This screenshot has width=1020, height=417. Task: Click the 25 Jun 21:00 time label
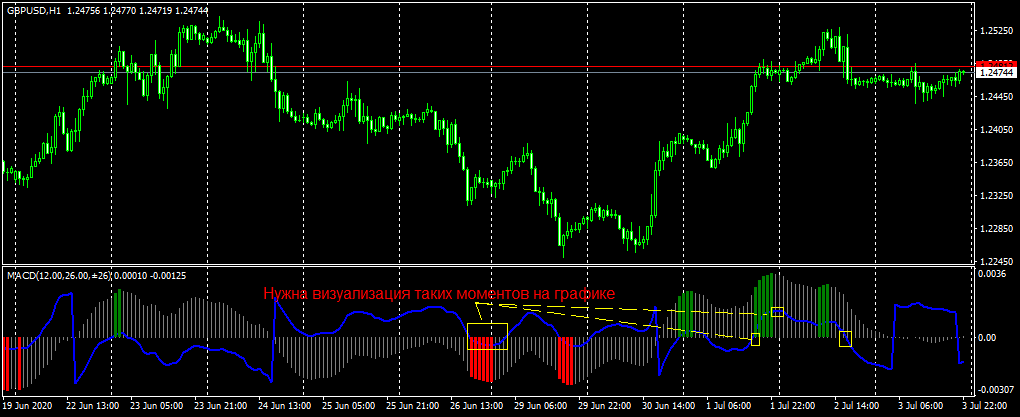(412, 405)
